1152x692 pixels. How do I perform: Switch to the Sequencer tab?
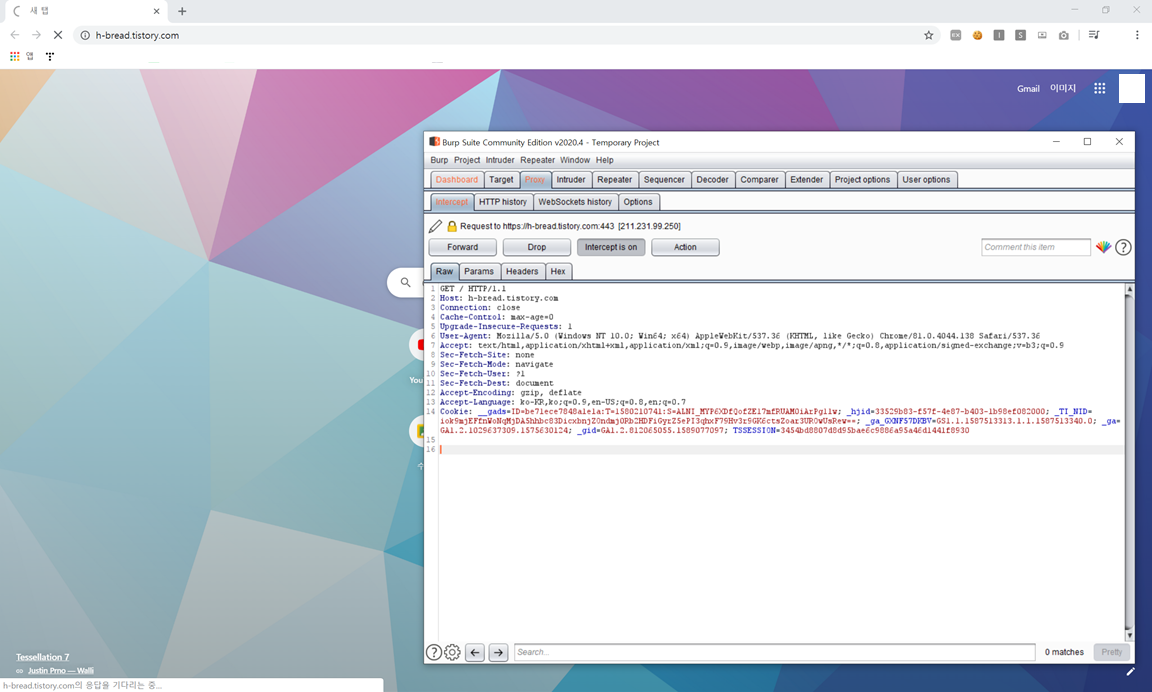pos(664,180)
